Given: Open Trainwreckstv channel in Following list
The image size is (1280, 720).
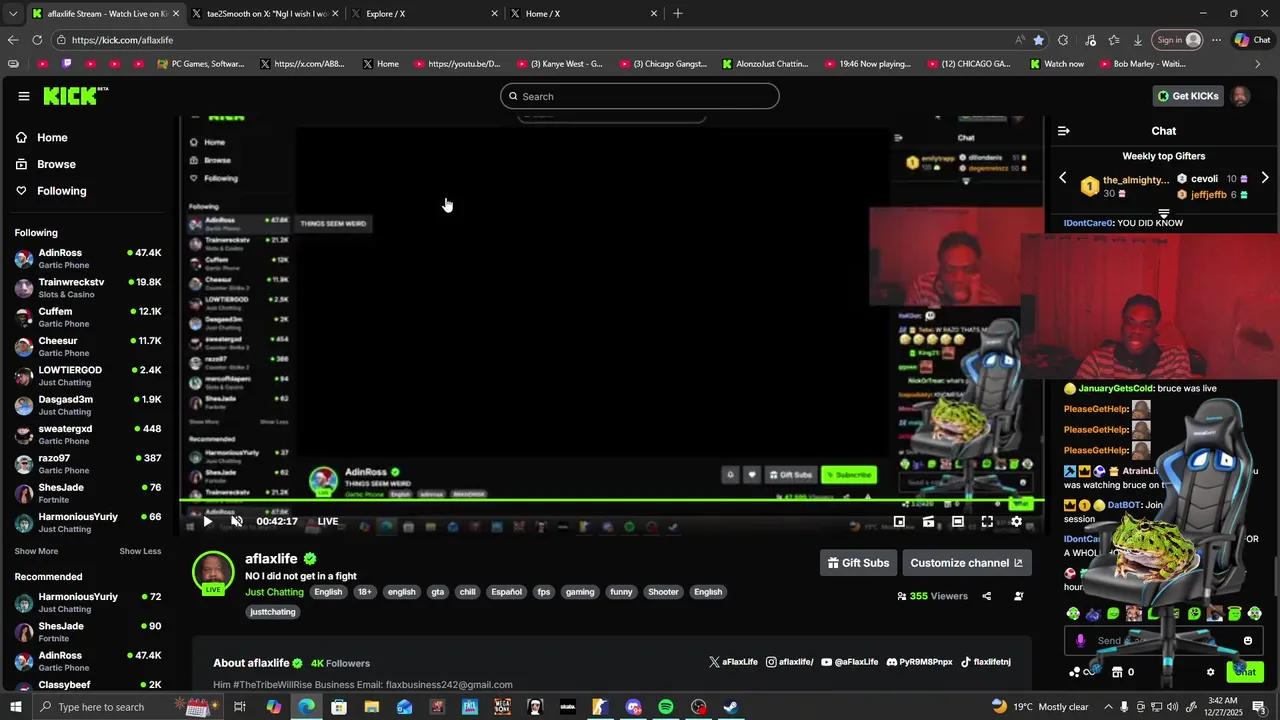Looking at the screenshot, I should coord(88,288).
